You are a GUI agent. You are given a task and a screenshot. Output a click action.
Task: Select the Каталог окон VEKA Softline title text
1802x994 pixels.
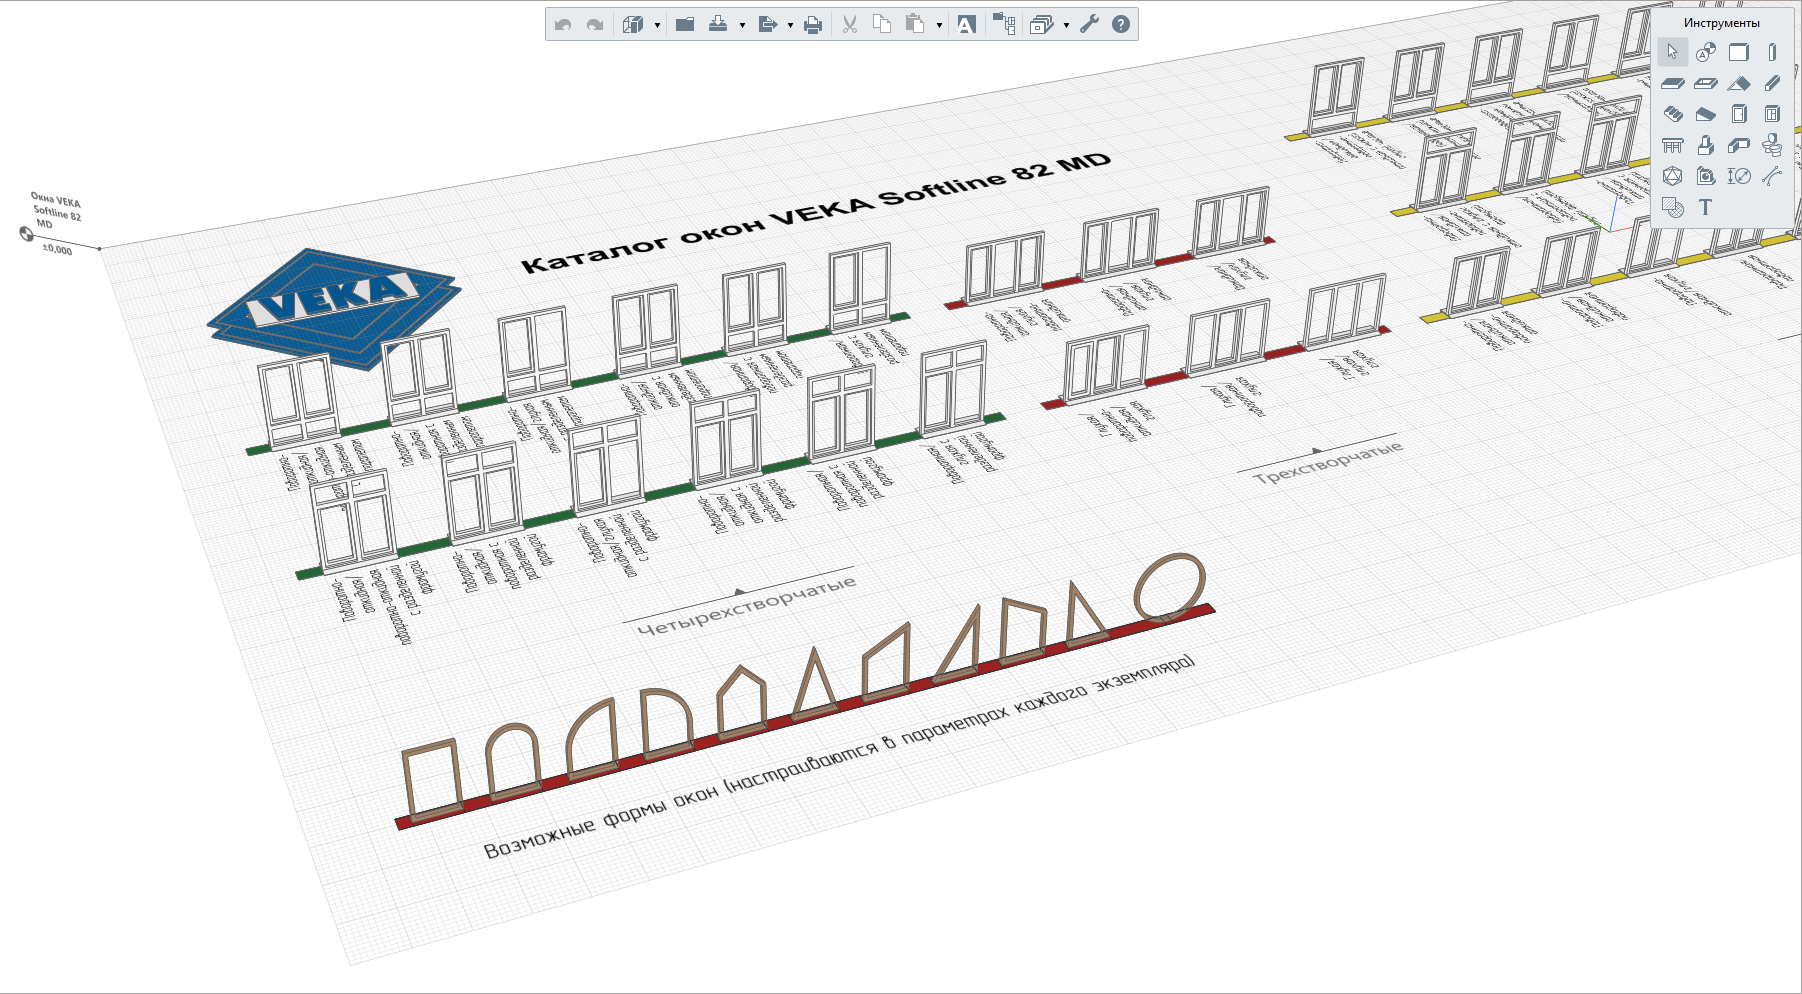click(x=816, y=212)
